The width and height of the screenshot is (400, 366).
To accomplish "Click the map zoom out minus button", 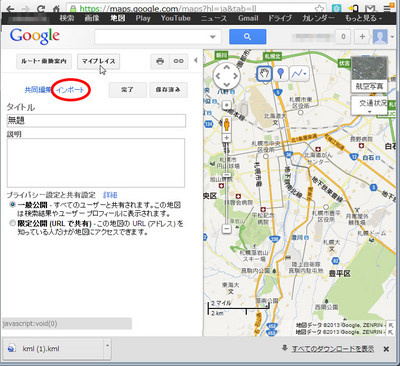I will (x=227, y=229).
